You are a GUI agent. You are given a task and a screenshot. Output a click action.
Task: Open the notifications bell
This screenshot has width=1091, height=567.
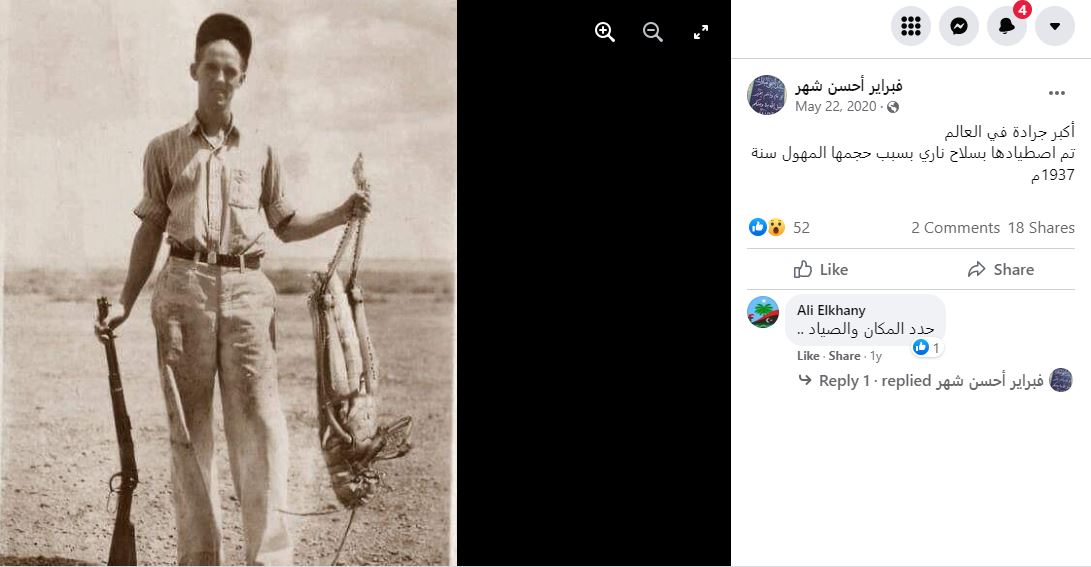1006,26
